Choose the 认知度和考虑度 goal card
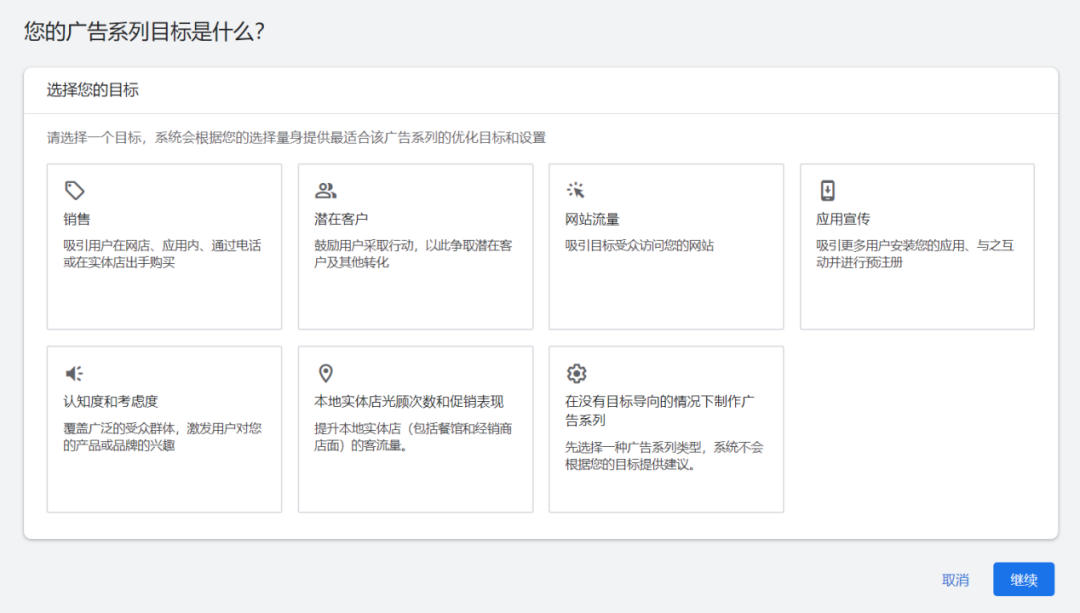The image size is (1080, 613). [165, 429]
